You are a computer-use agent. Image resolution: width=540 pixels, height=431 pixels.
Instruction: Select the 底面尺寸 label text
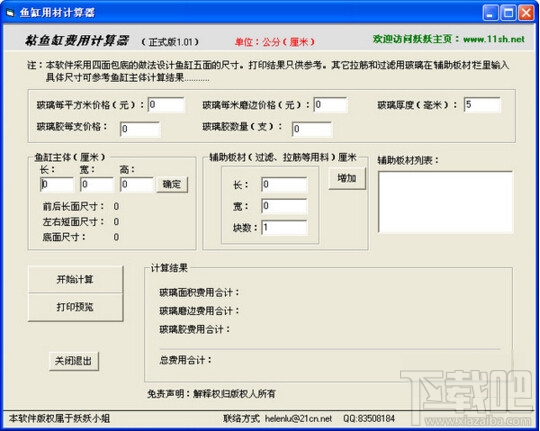click(64, 237)
